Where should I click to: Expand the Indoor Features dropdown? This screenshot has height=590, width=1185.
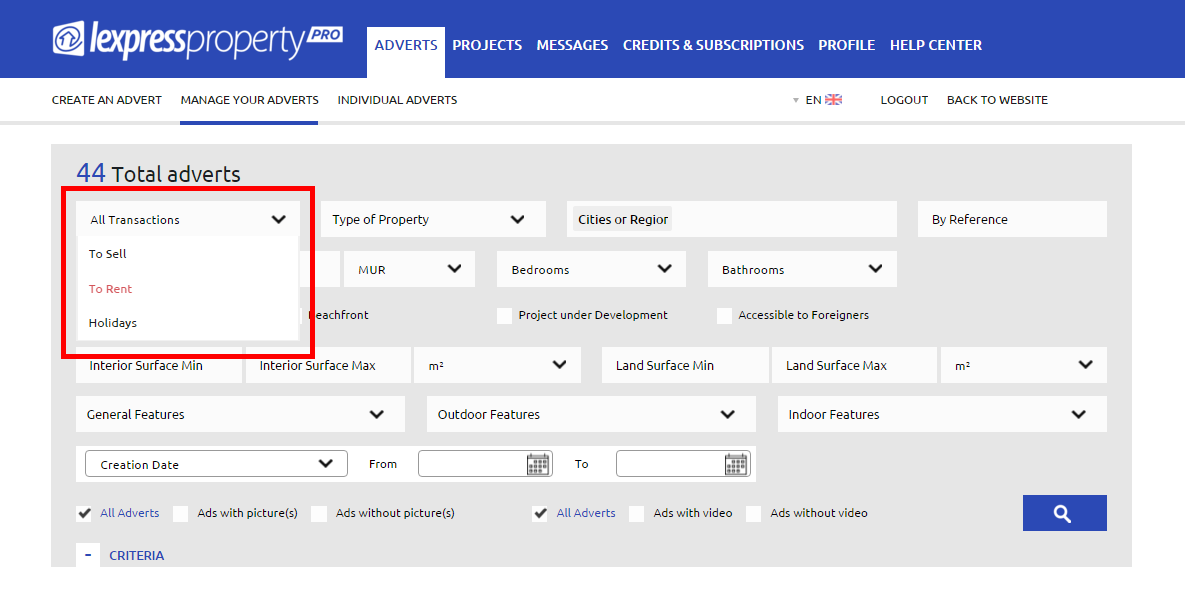(942, 414)
